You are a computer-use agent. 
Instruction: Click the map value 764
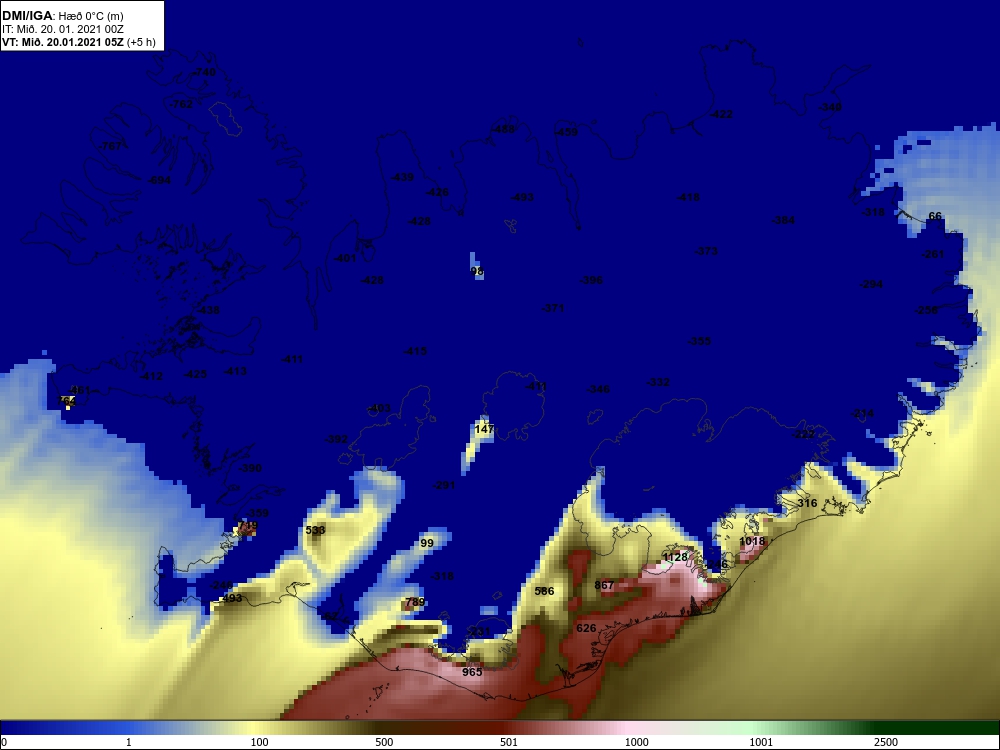66,401
